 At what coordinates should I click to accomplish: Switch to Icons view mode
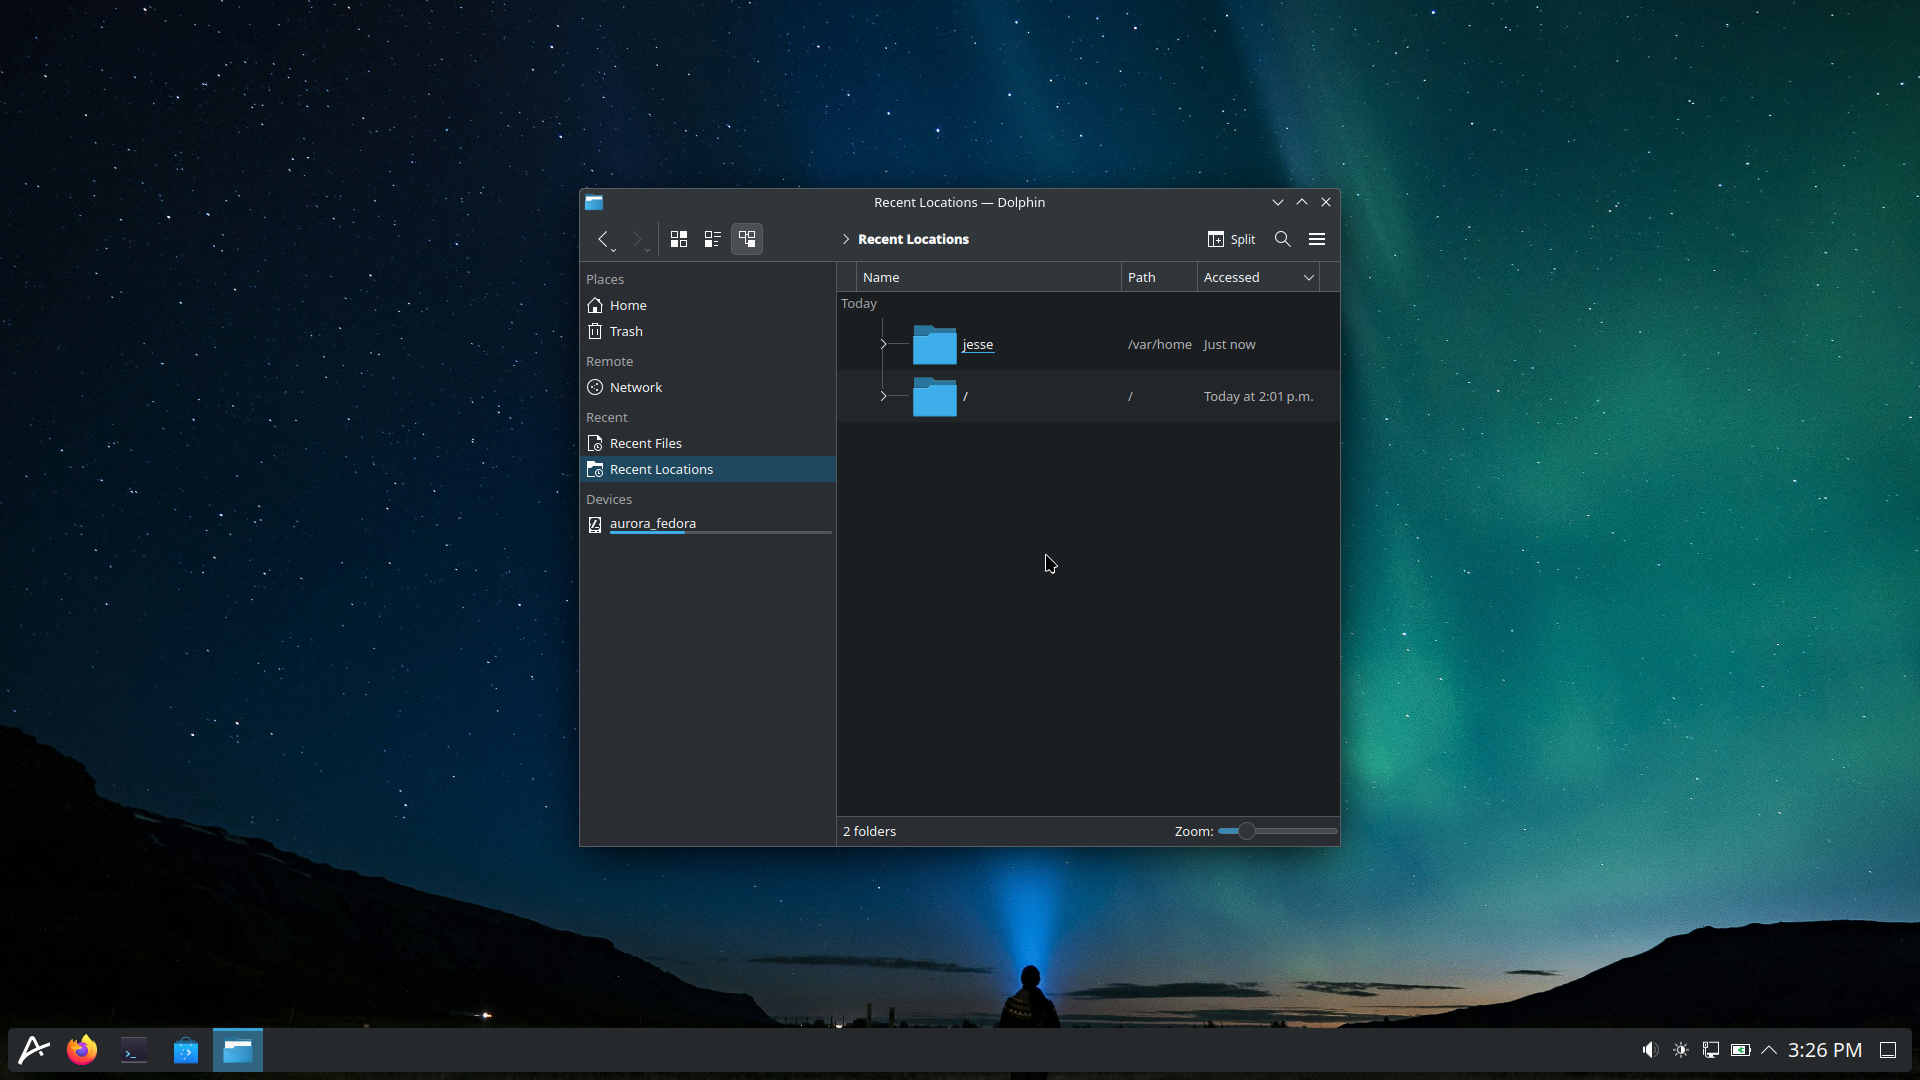coord(679,239)
